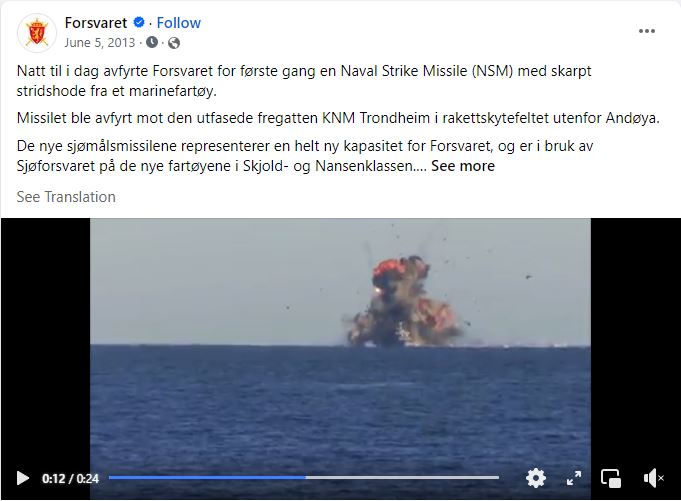Open the June 5, 2013 post date

point(100,43)
